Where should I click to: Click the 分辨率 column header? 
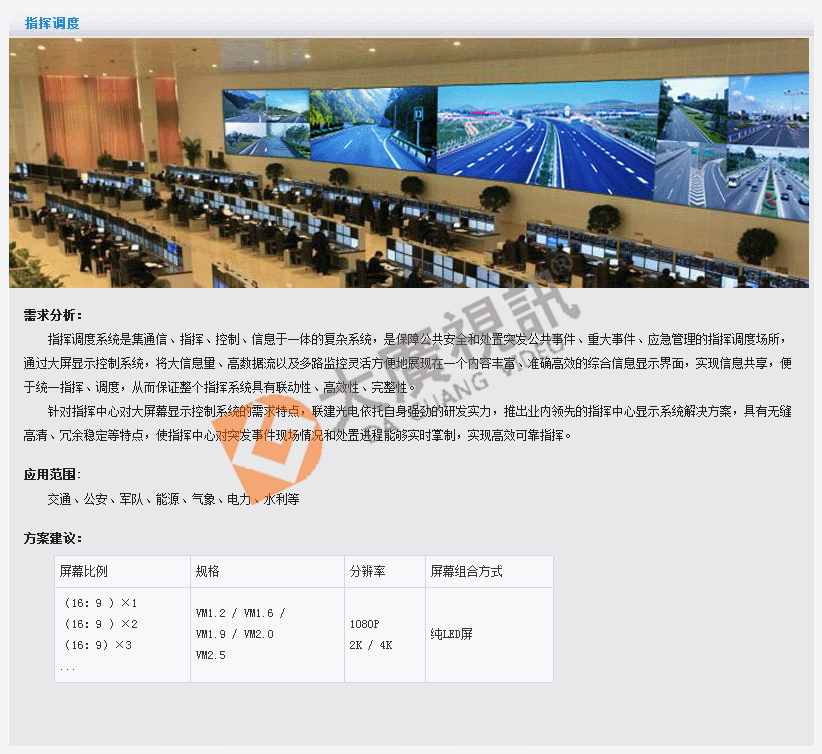pyautogui.click(x=367, y=572)
